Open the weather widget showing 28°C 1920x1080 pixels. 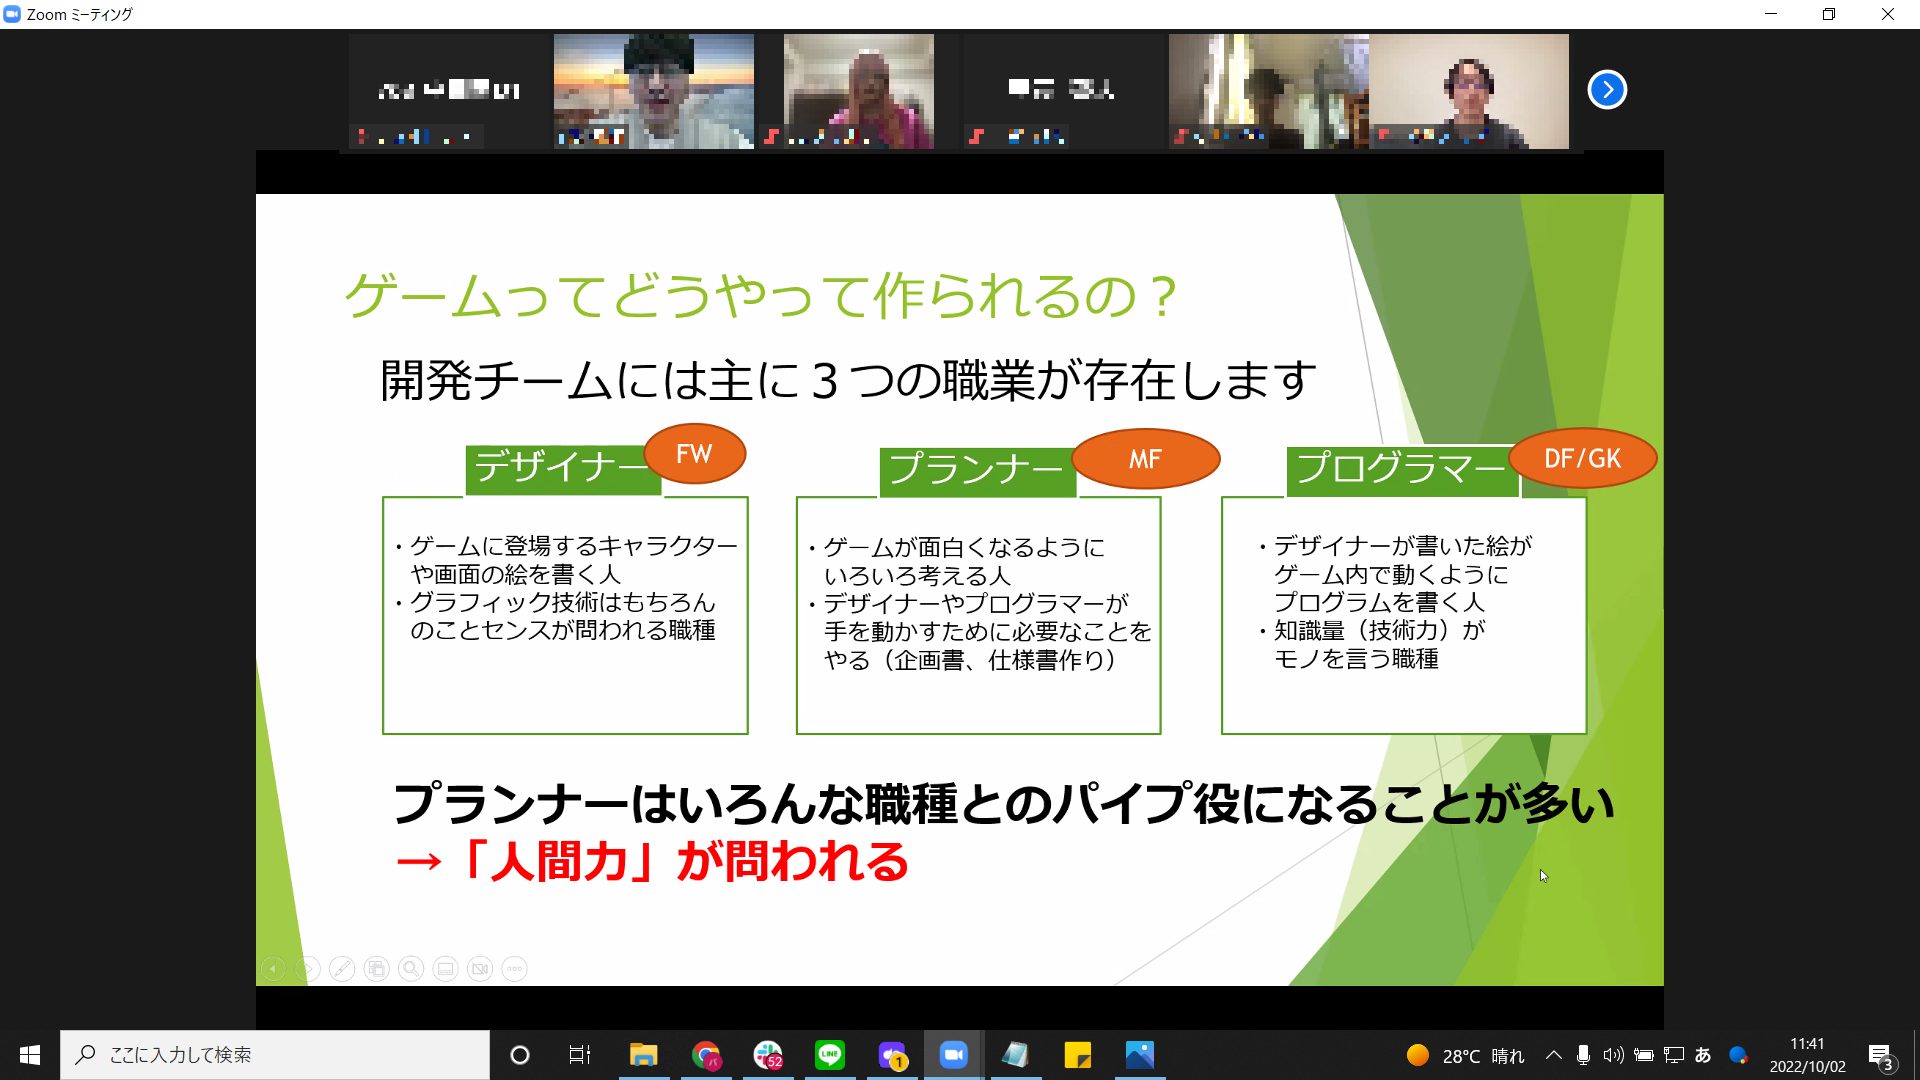pos(1466,1056)
